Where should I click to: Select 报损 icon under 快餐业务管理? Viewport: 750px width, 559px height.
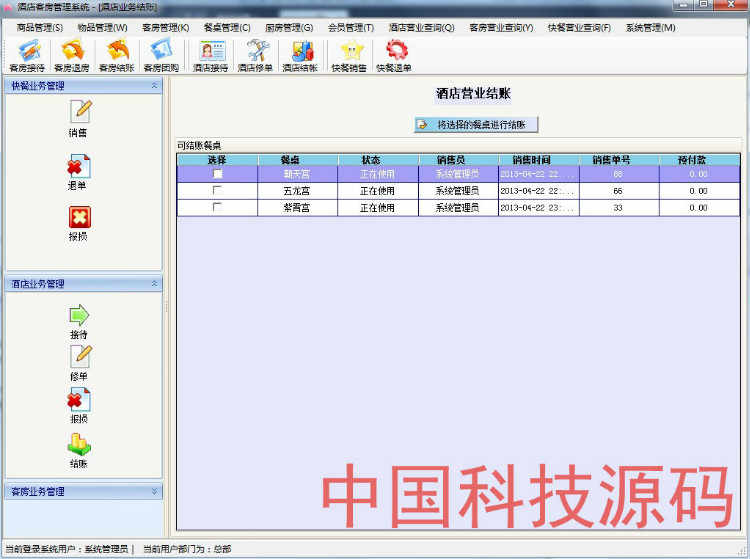coord(78,223)
